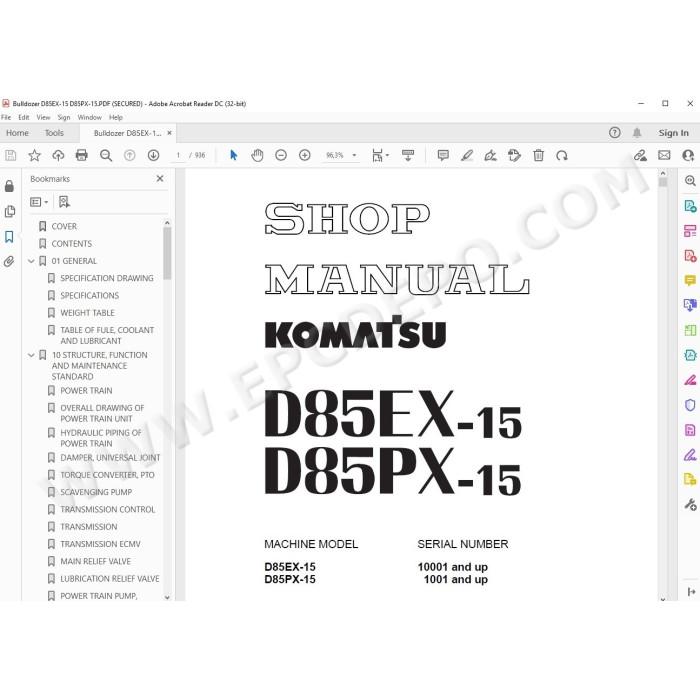This screenshot has height=700, width=700.
Task: Show the security lock settings panel
Action: point(9,186)
